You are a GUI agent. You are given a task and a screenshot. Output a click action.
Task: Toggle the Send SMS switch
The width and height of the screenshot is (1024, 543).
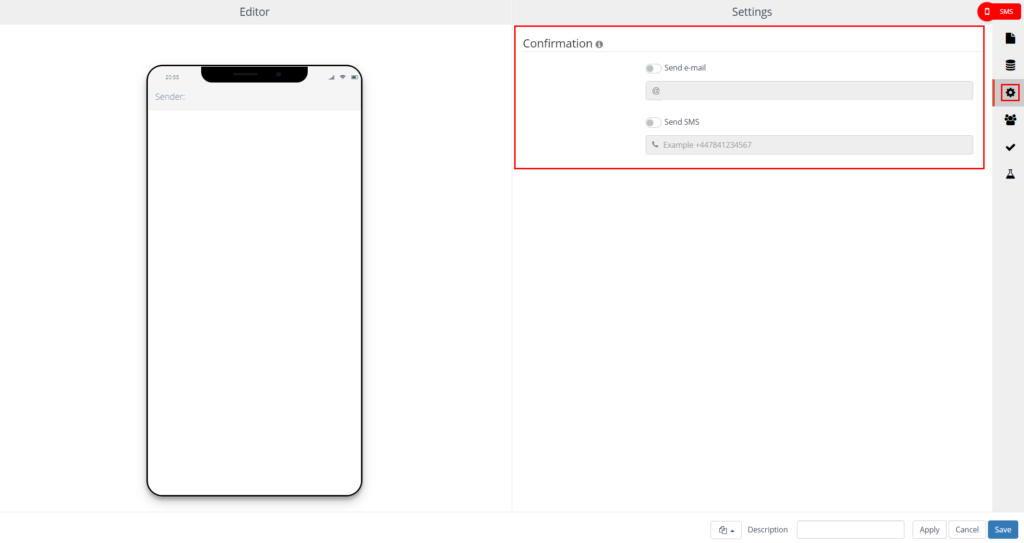click(652, 122)
